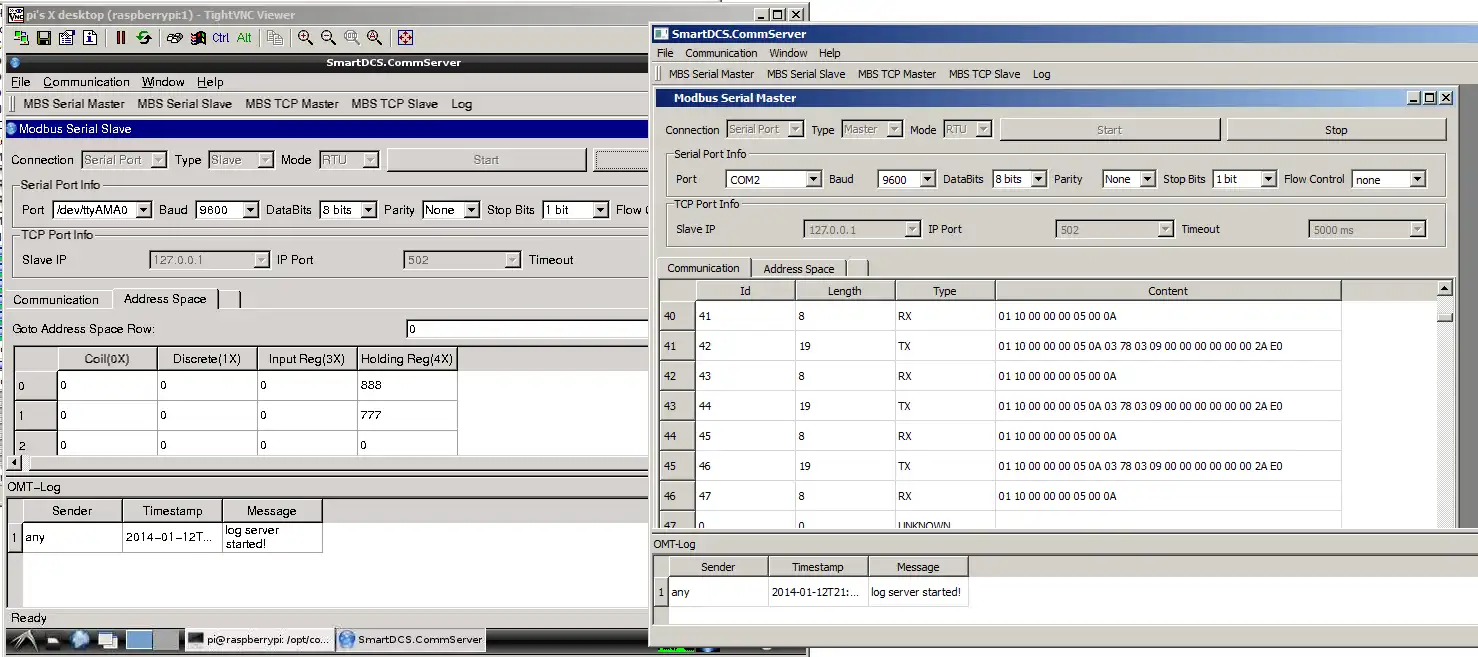Viewport: 1478px width, 657px height.
Task: Click the red Pause icon in TightVNC toolbar
Action: (121, 38)
